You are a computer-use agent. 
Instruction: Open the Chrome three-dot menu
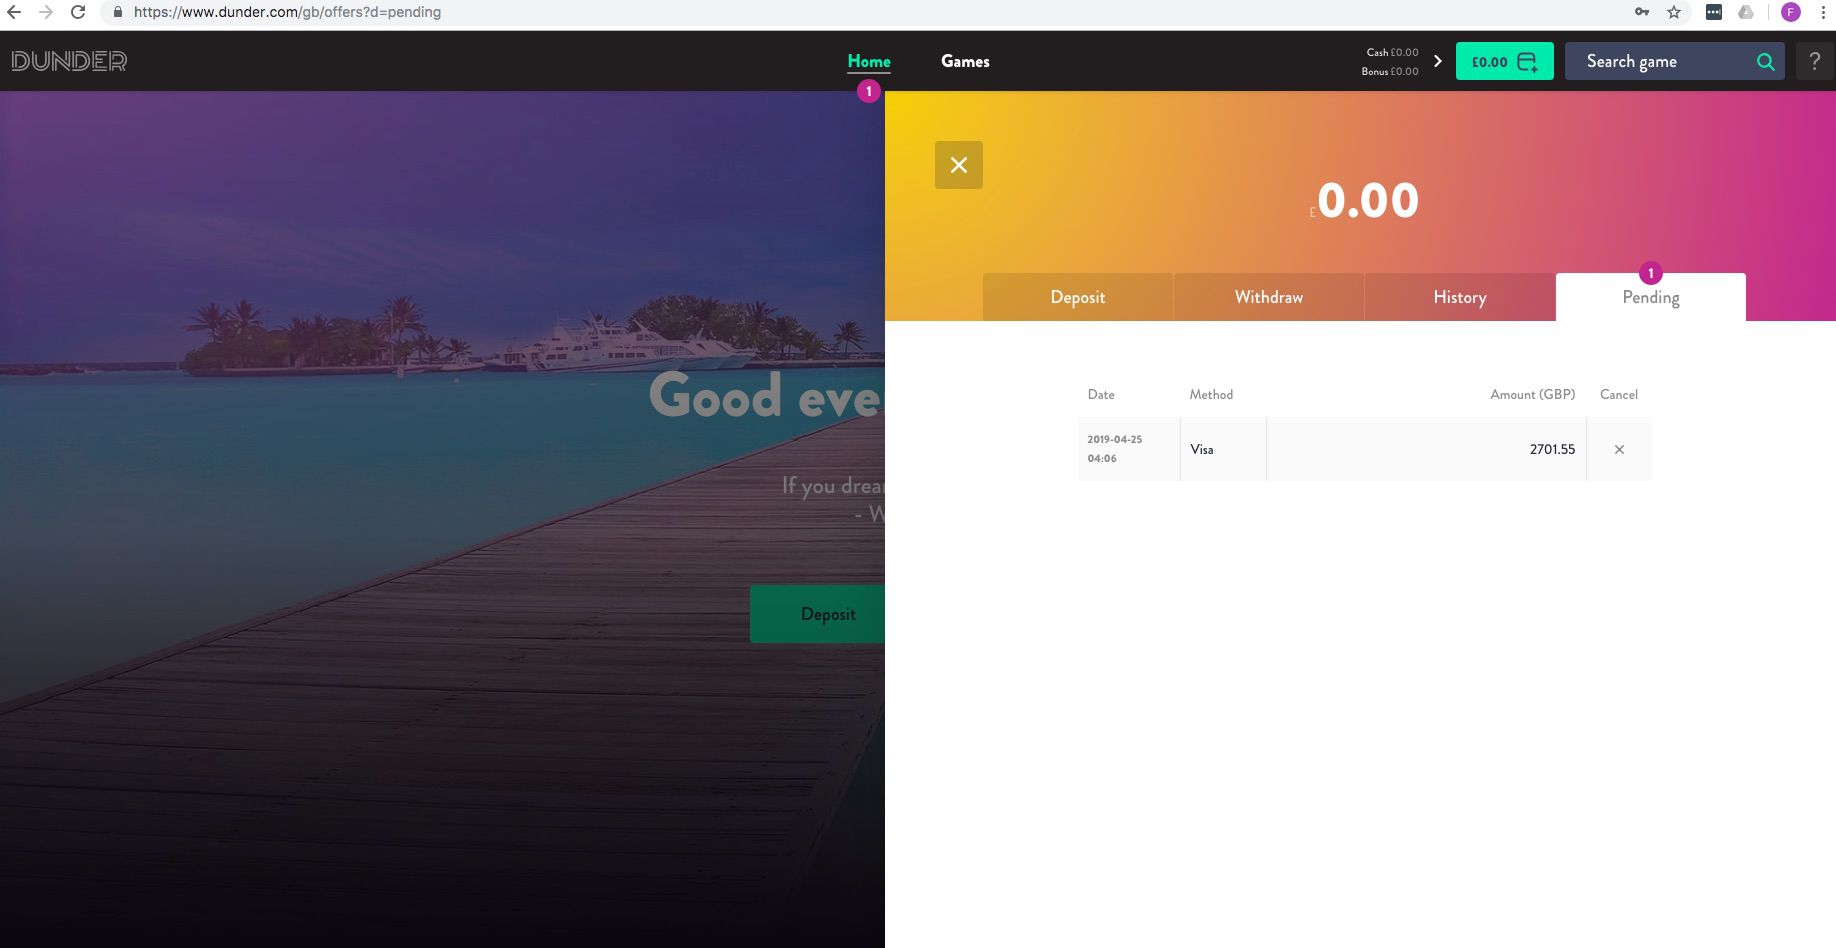(1823, 12)
